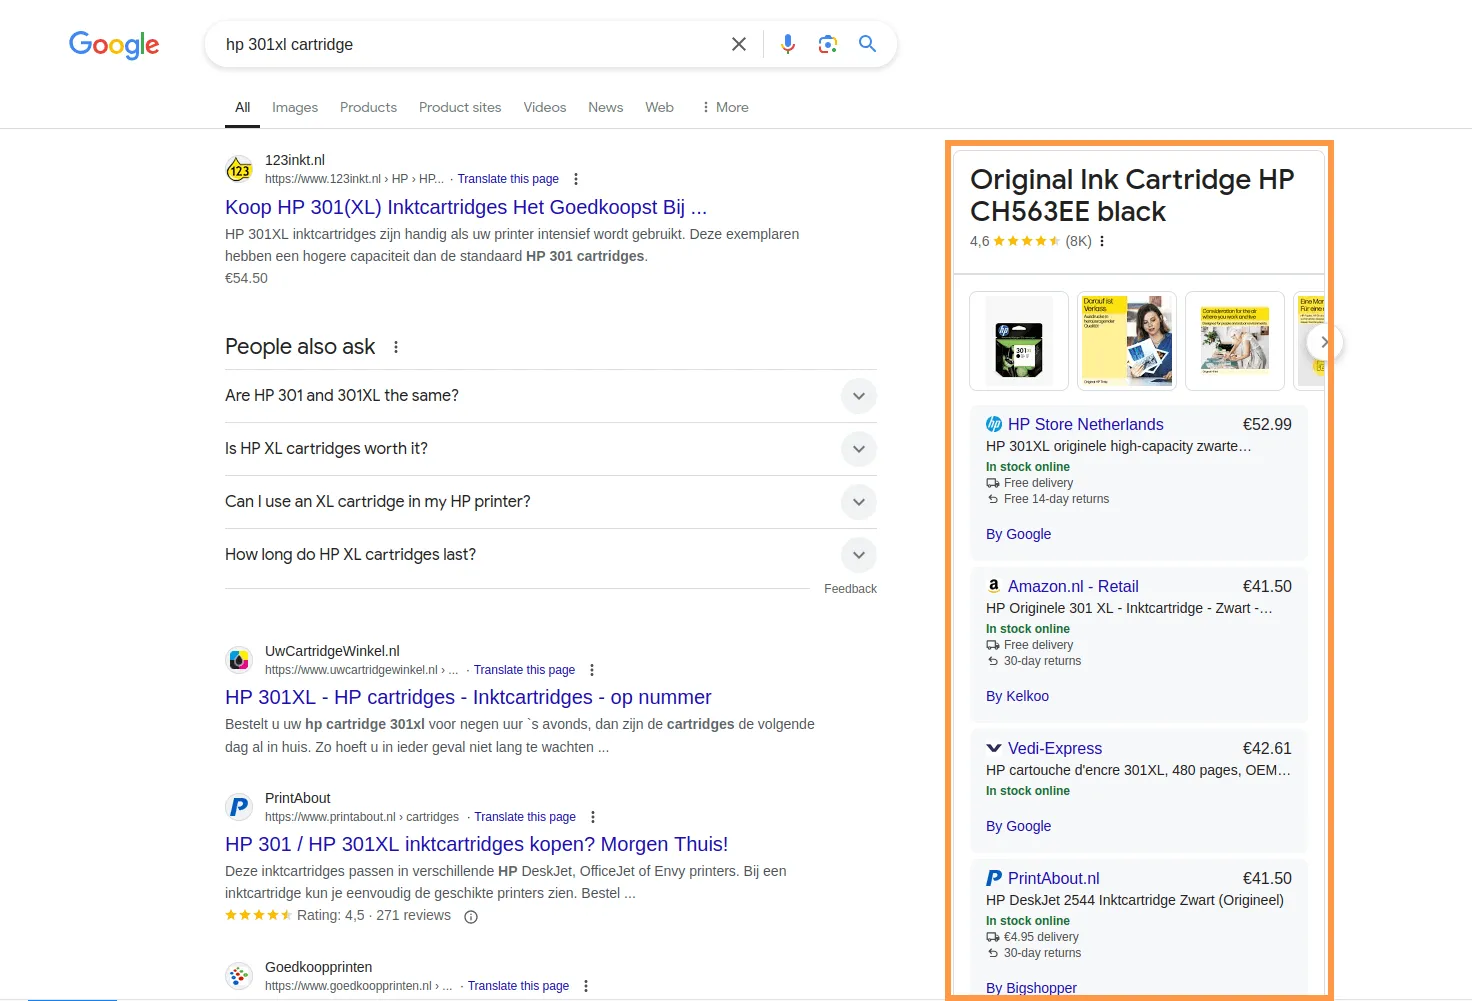Click the PrintAbout favicon
Viewport: 1472px width, 1001px height.
click(238, 806)
